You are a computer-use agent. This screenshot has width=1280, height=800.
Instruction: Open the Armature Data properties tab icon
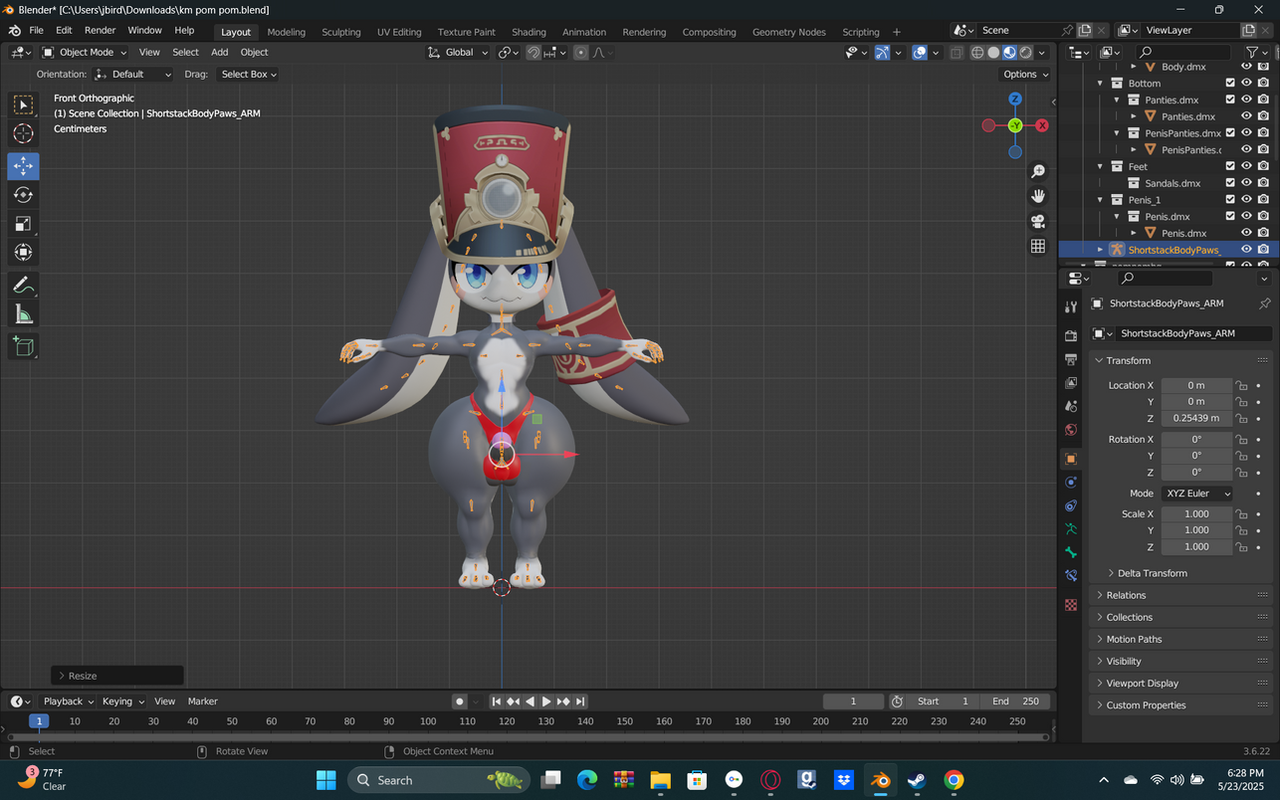tap(1071, 529)
